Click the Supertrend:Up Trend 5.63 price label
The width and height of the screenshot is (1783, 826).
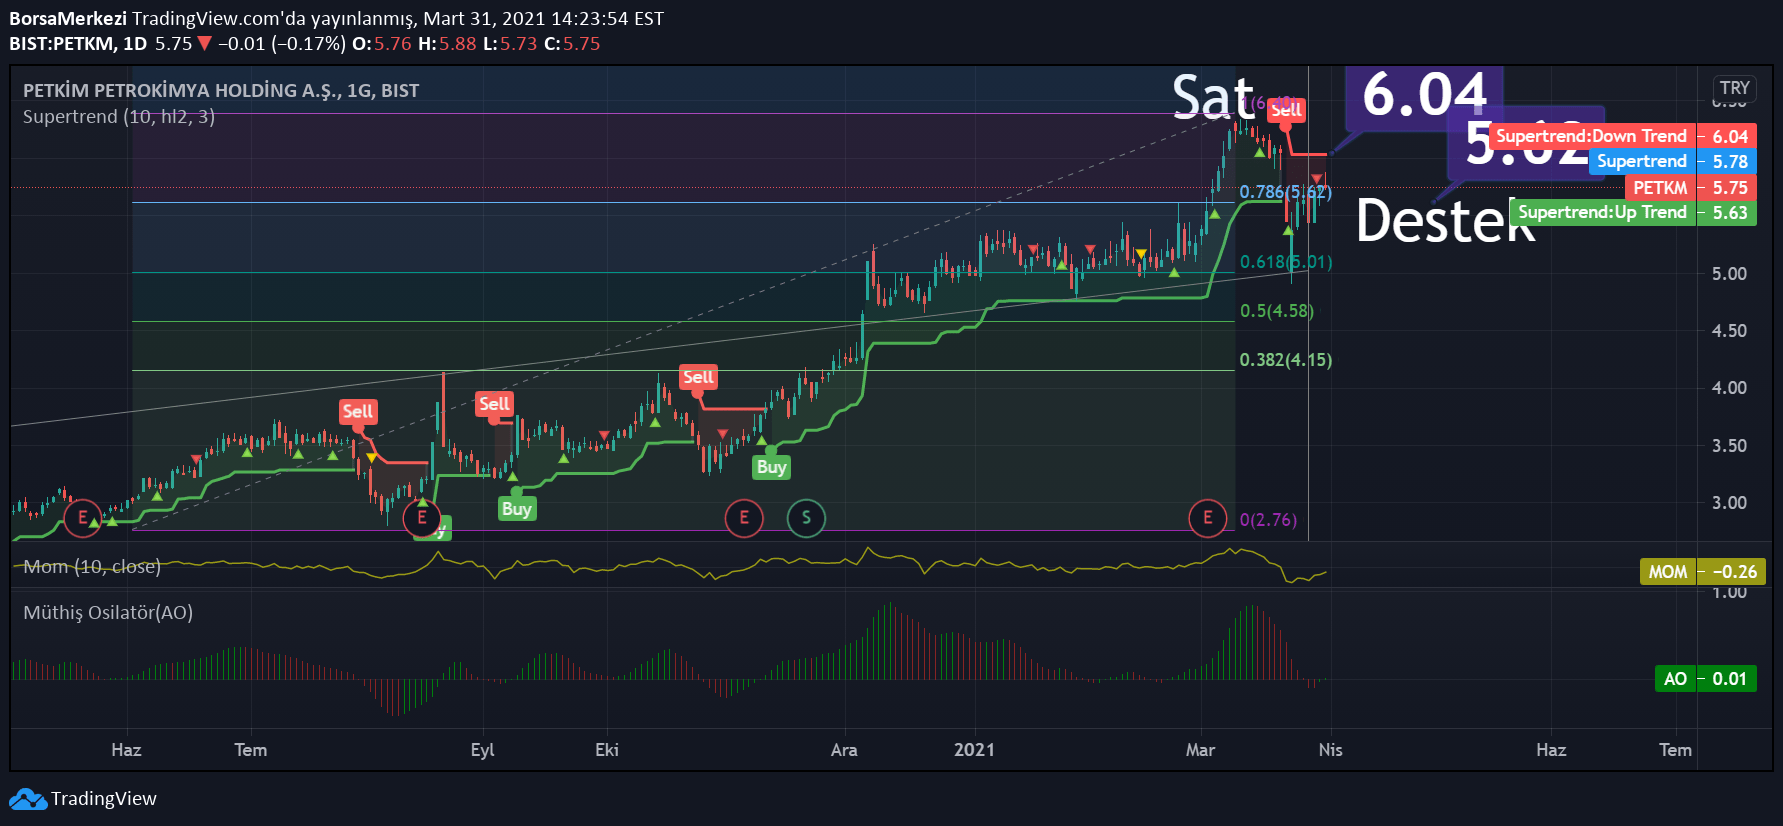tap(1634, 213)
